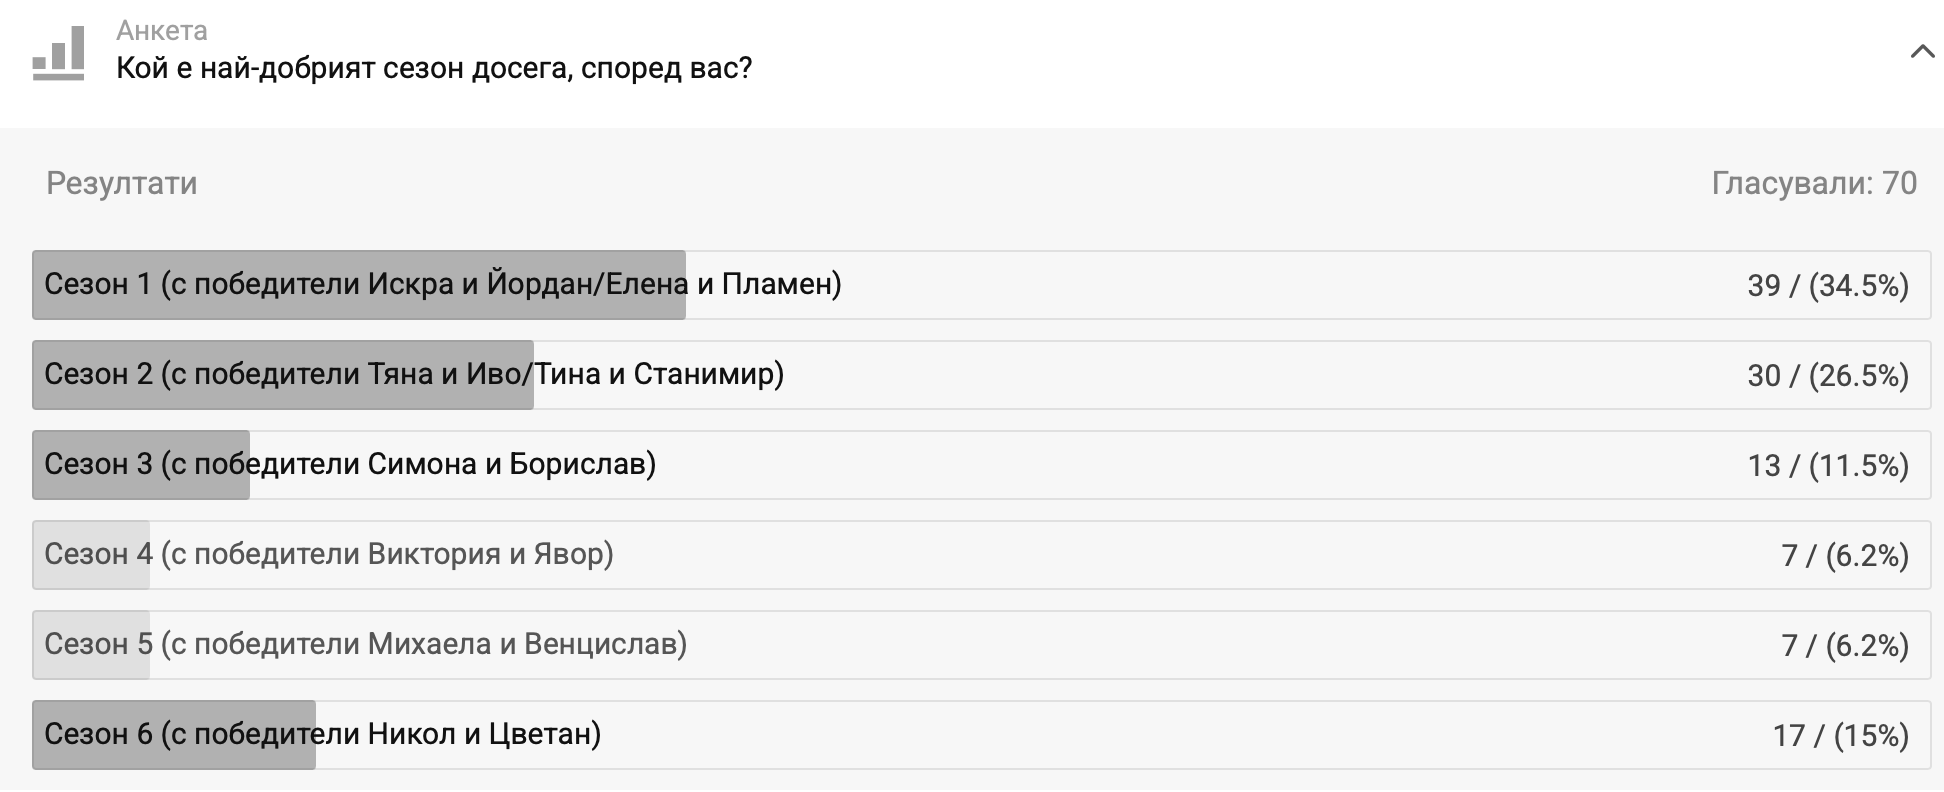Screen dimensions: 1944x792
Task: Choose Сезон 4 with Виктория и Явор
Action: (x=329, y=555)
